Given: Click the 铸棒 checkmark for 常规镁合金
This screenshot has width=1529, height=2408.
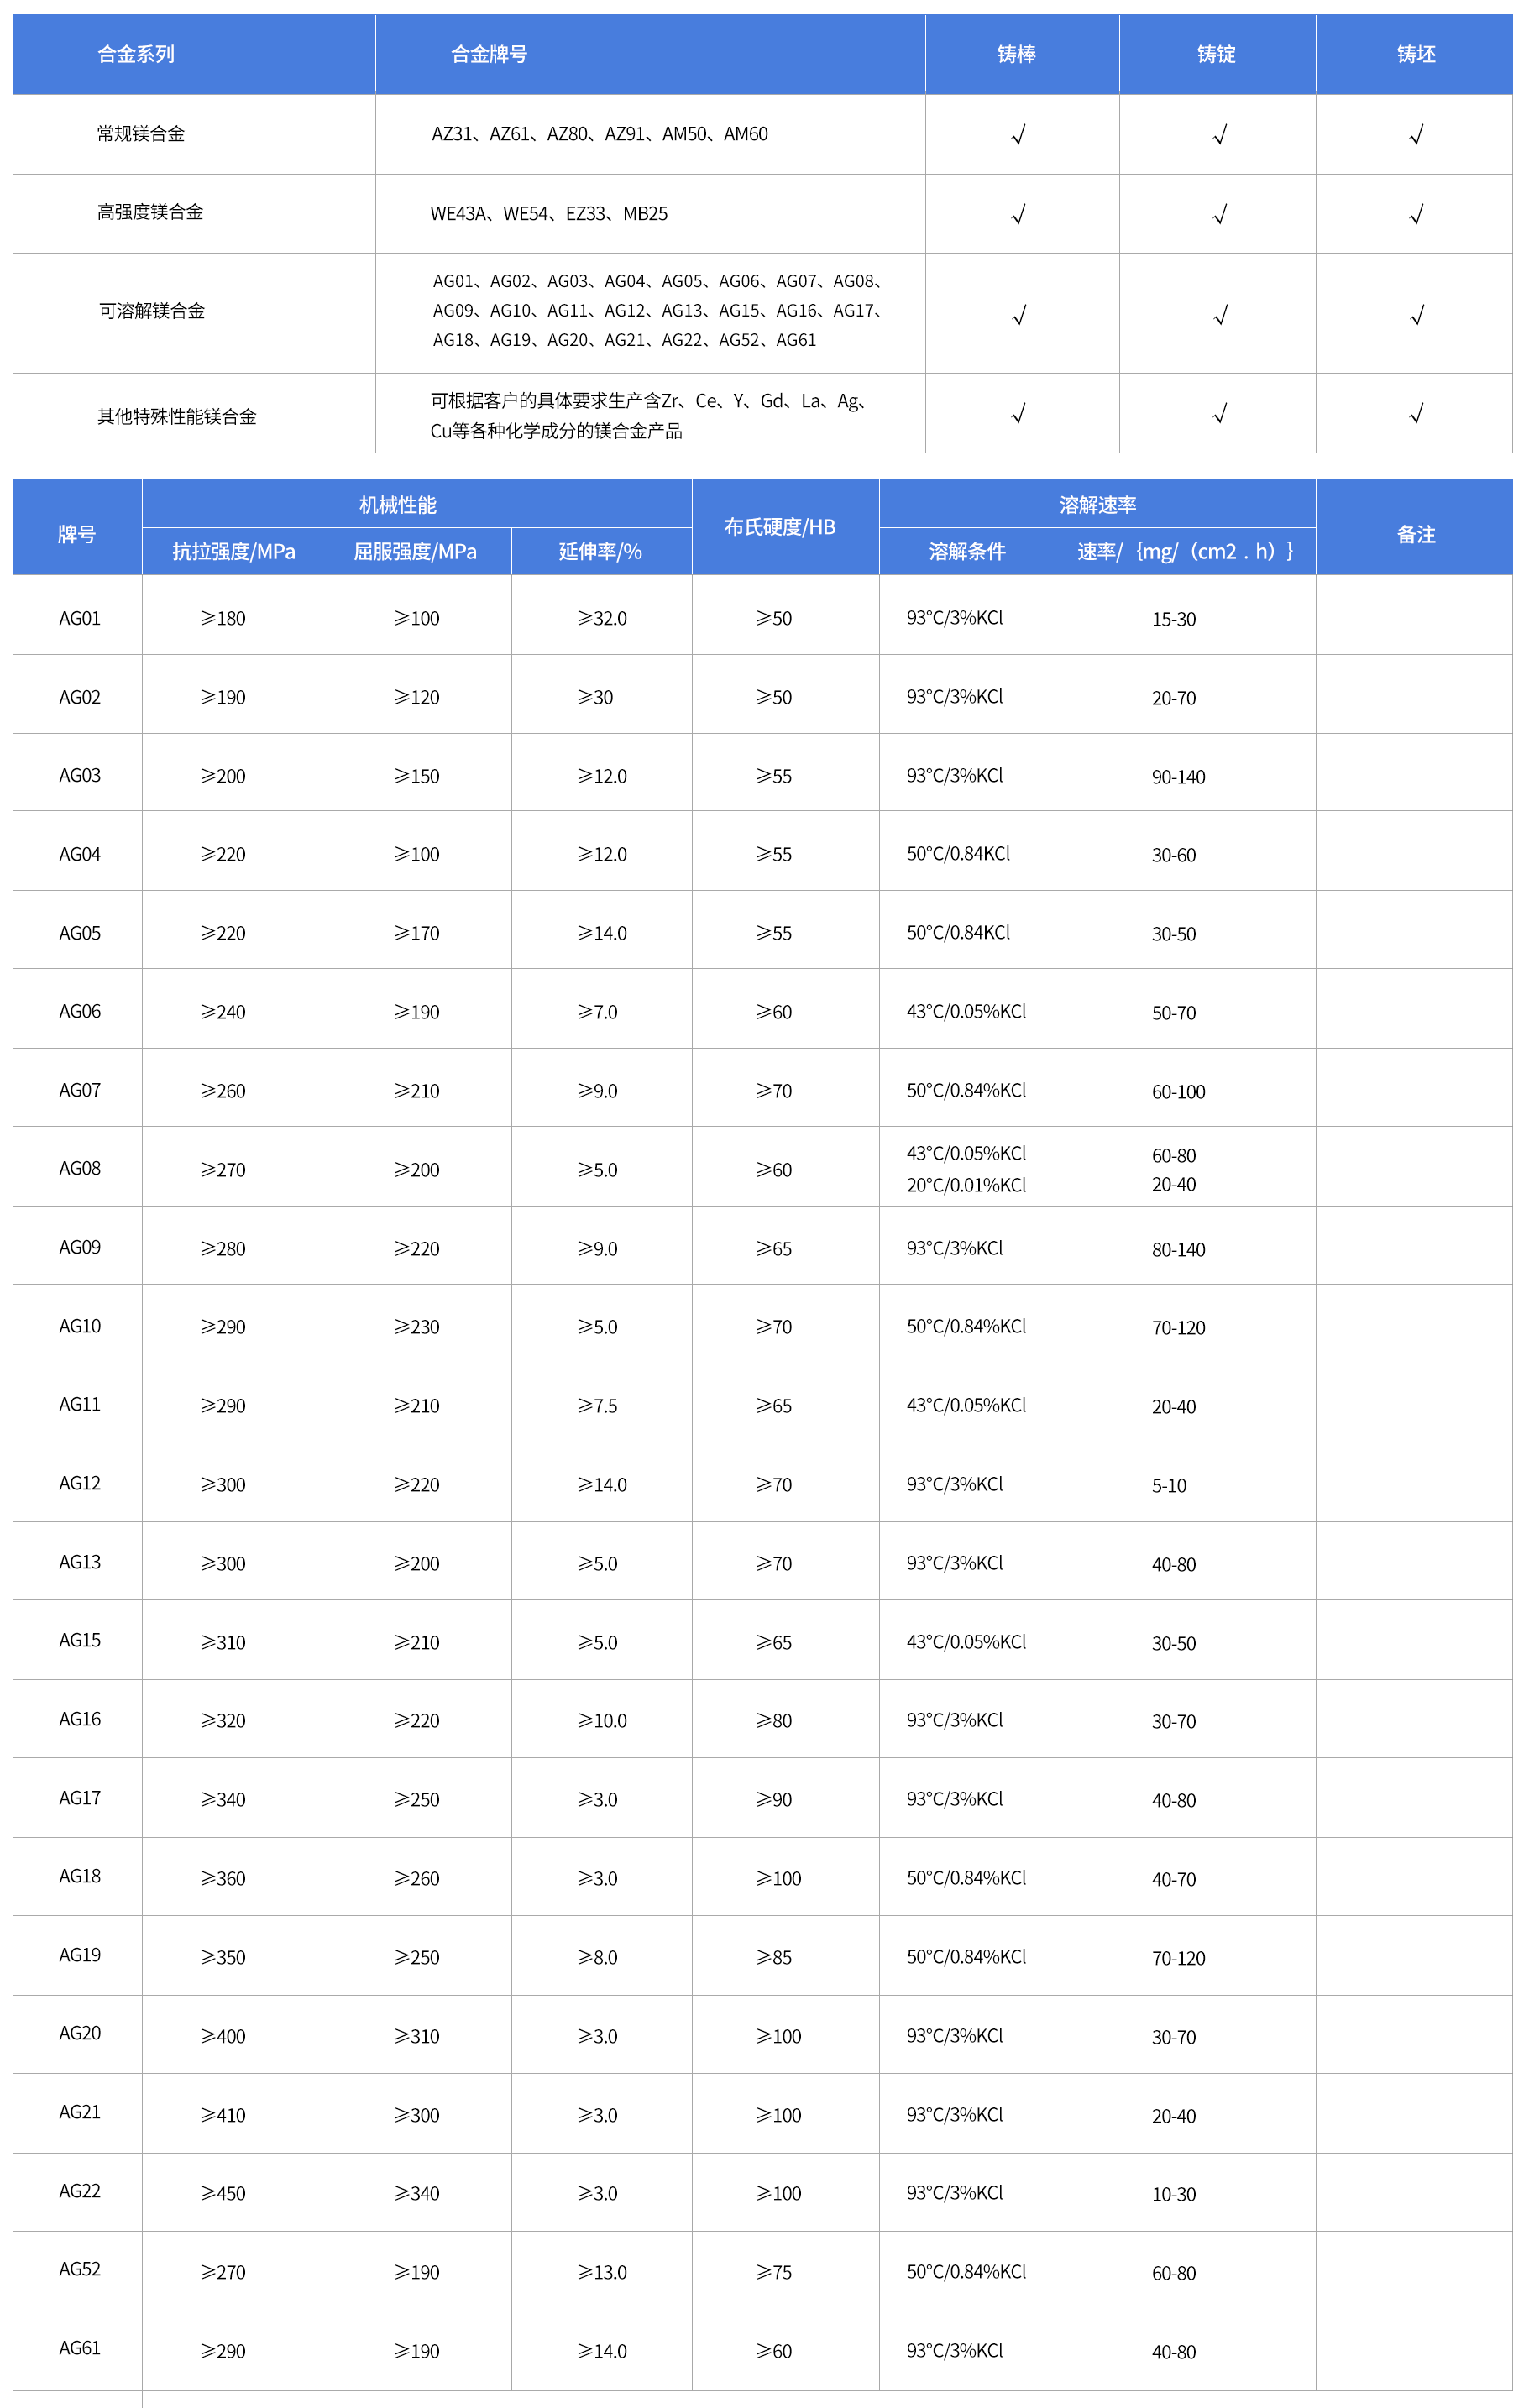Looking at the screenshot, I should point(1018,135).
